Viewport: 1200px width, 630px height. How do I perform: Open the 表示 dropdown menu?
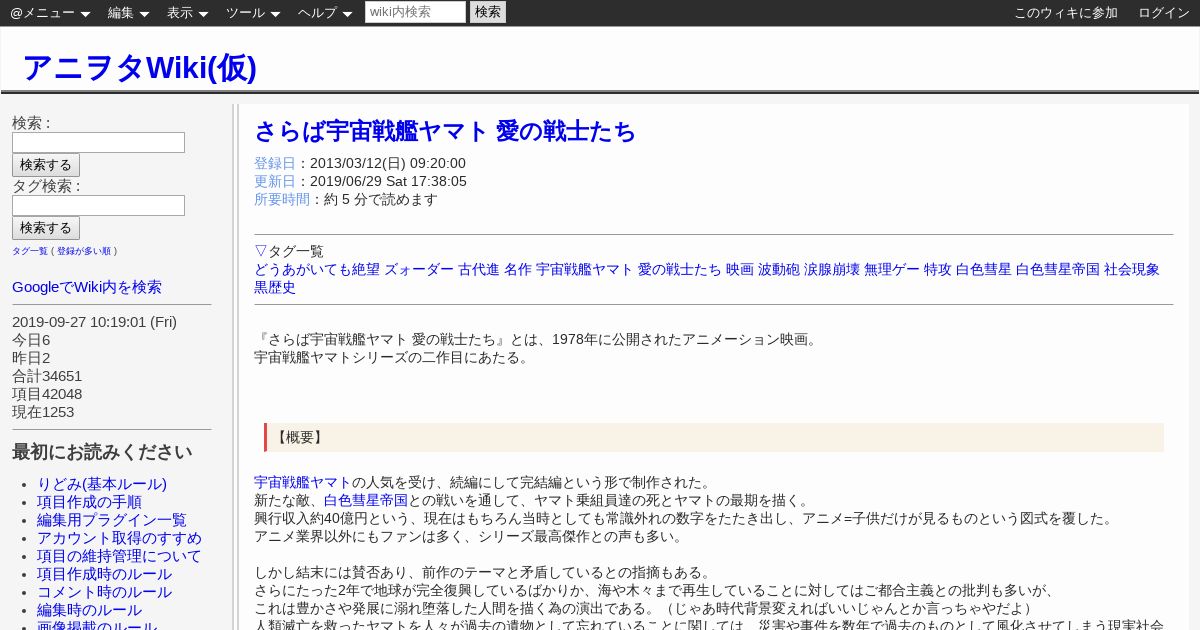pos(188,13)
